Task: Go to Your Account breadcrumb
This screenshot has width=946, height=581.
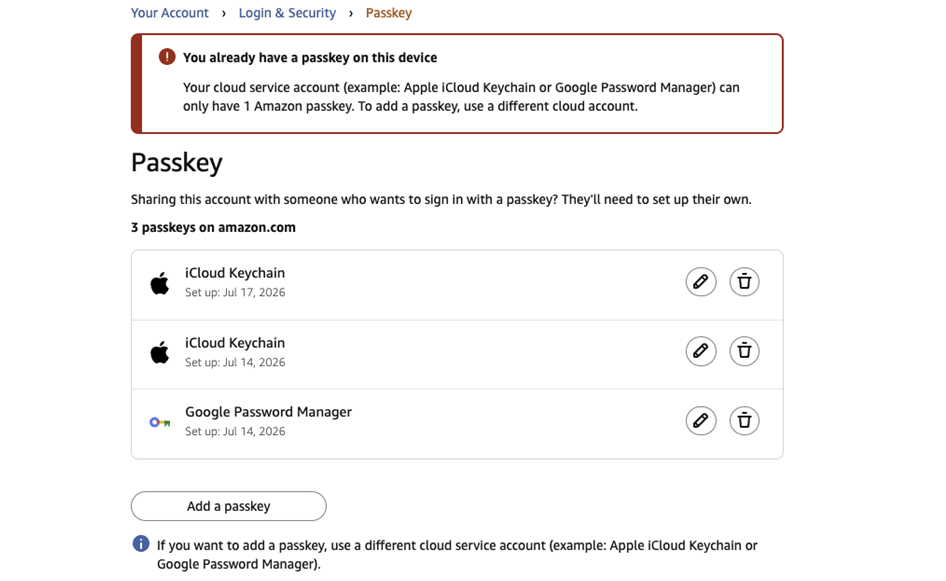Action: 170,13
